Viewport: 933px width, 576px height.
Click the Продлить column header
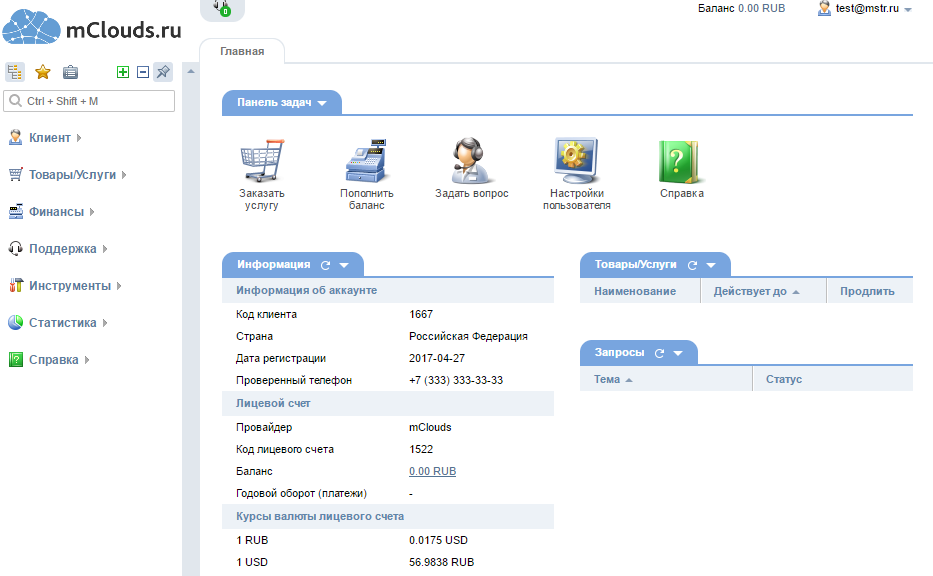pos(870,291)
